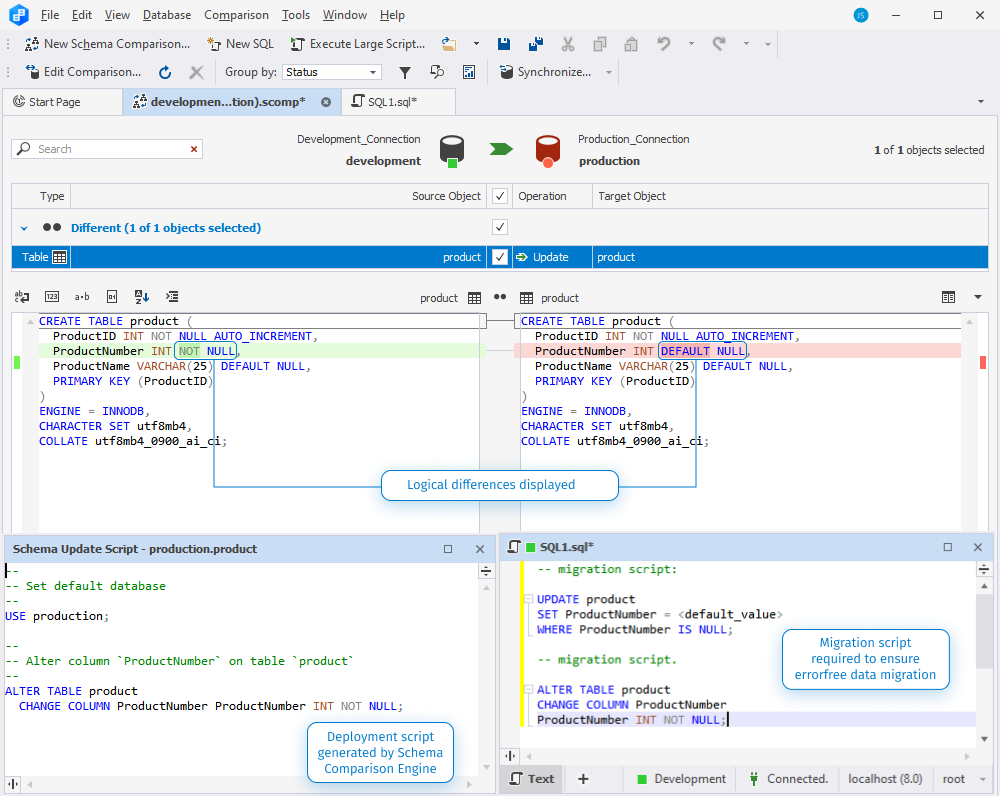1000x796 pixels.
Task: Click the Filter funnel icon
Action: (x=404, y=72)
